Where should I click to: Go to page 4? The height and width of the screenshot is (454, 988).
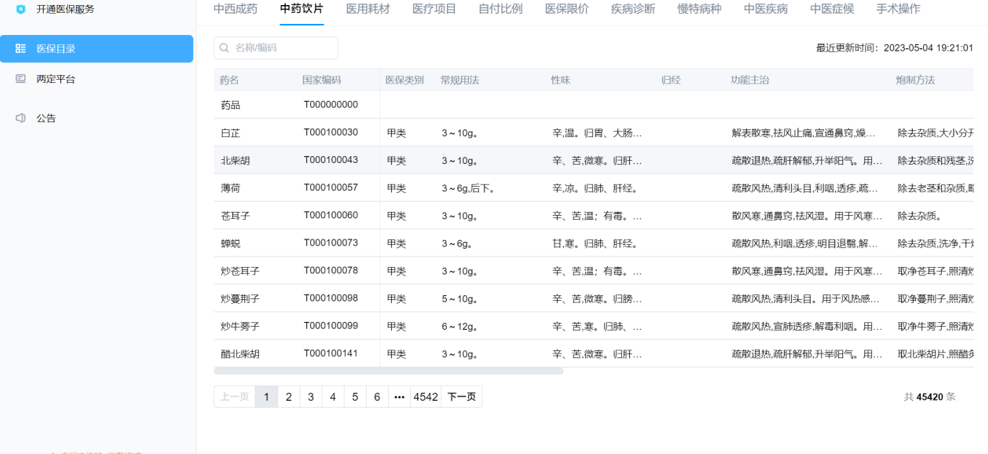click(x=333, y=397)
